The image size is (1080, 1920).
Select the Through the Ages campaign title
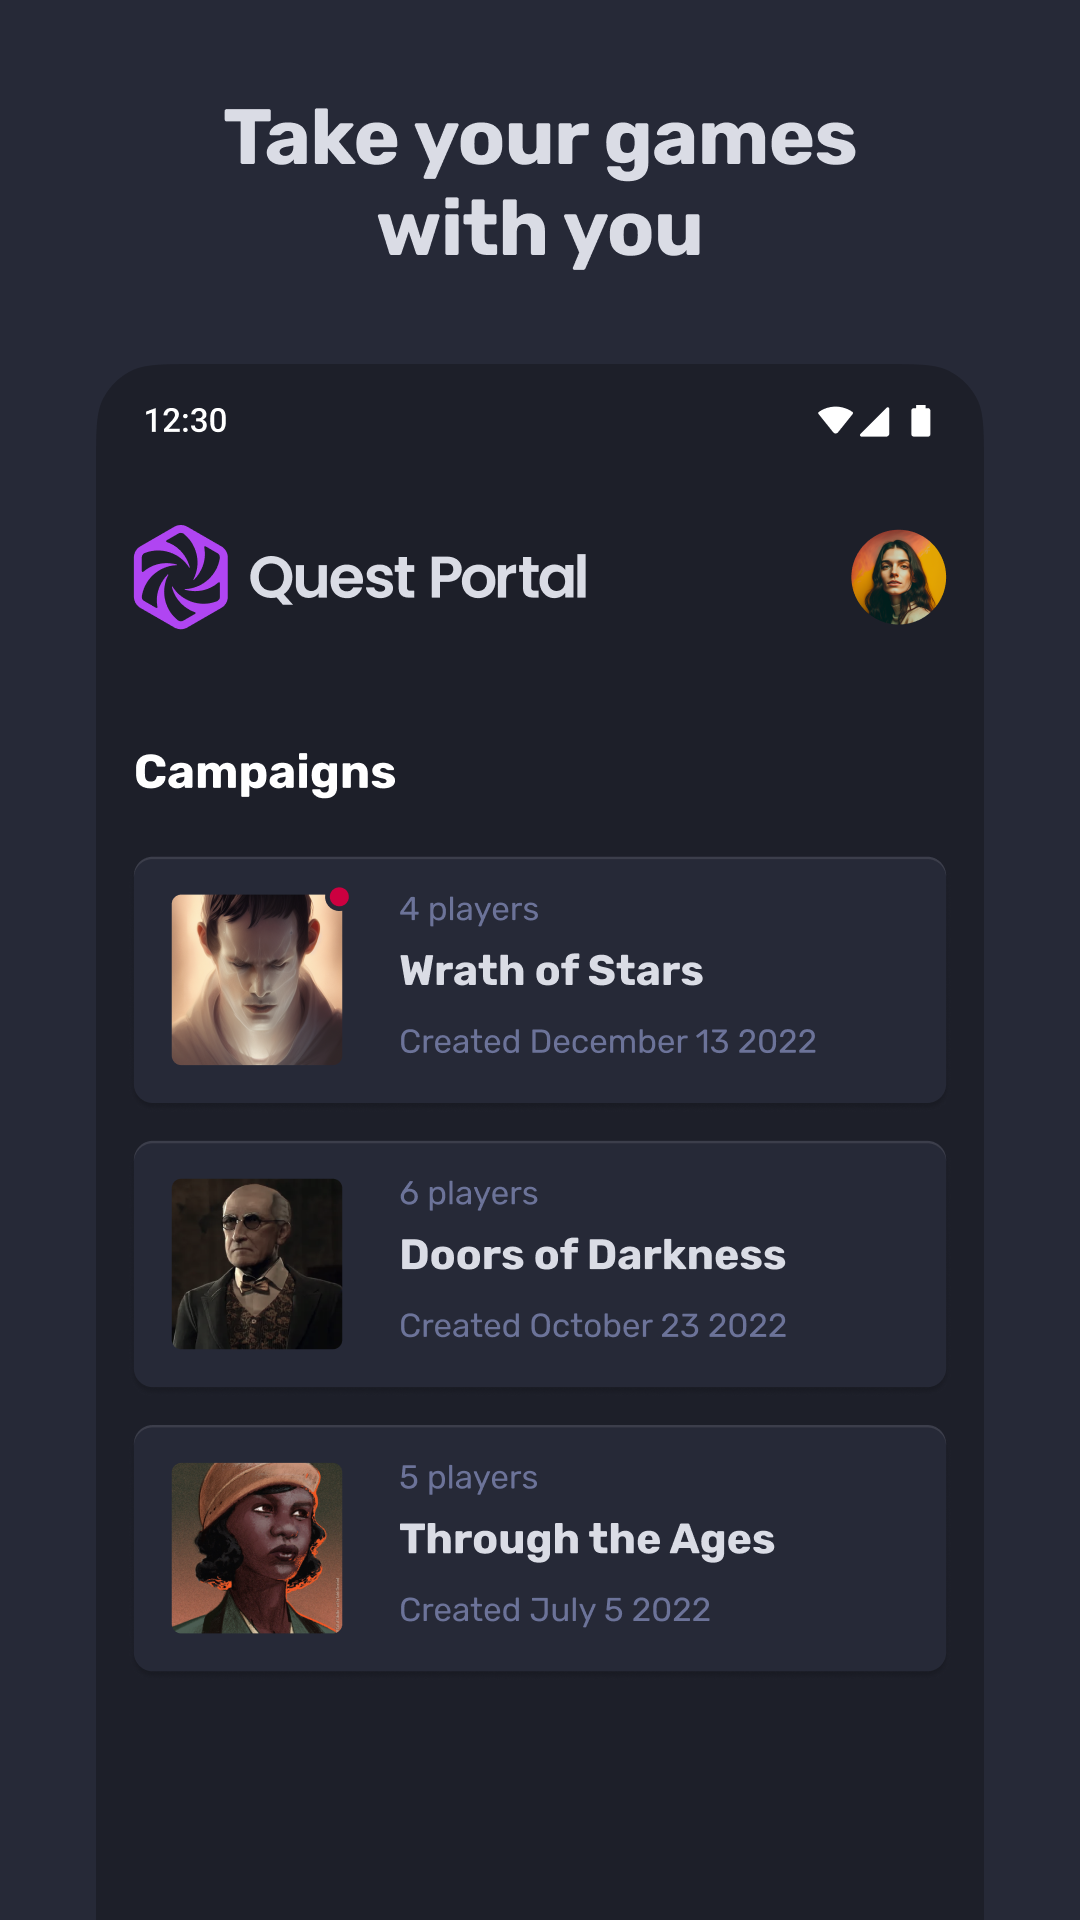[x=587, y=1539]
